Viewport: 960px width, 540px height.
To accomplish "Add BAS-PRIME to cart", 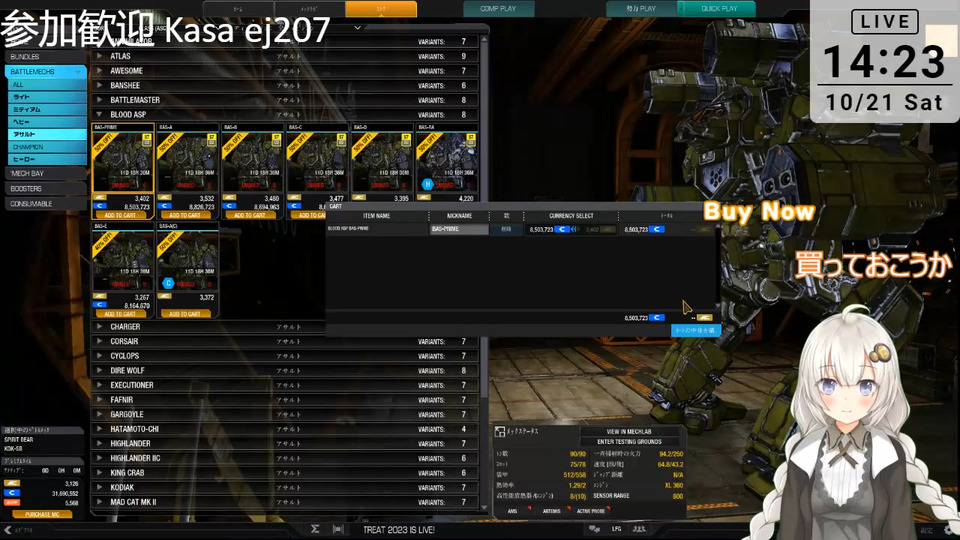I will [x=121, y=216].
